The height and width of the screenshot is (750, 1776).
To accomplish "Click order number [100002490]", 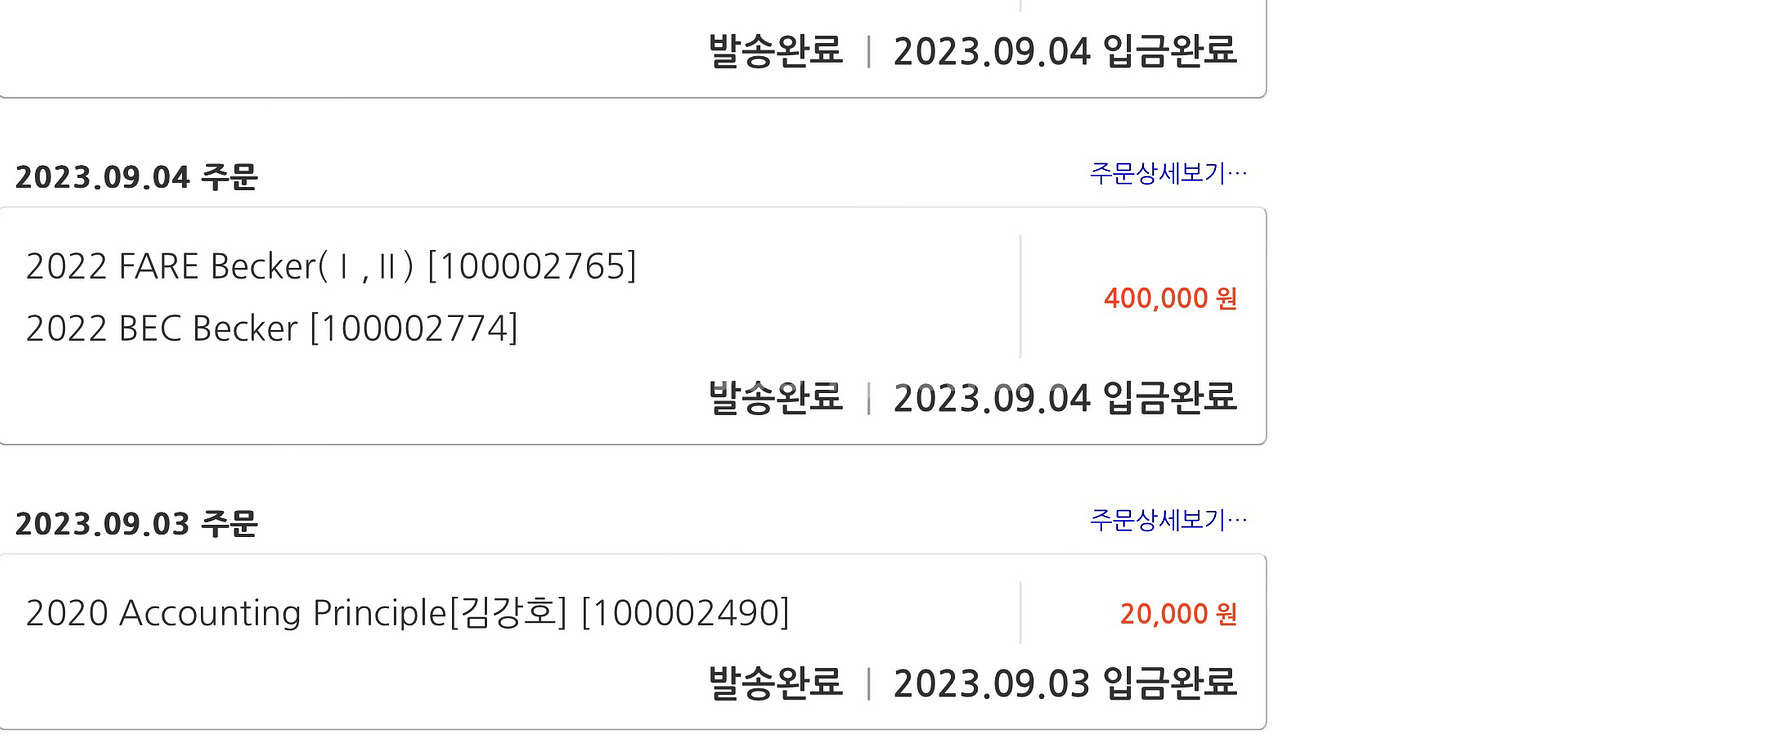I will [685, 613].
